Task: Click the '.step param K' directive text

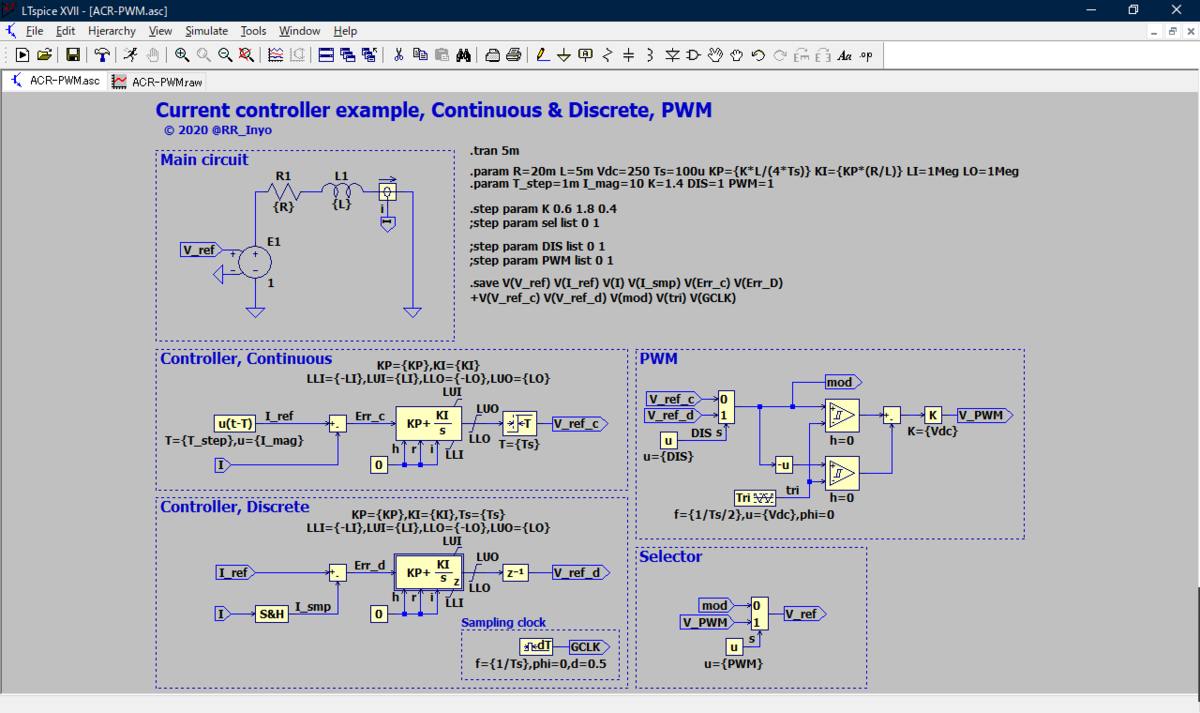Action: pyautogui.click(x=537, y=209)
